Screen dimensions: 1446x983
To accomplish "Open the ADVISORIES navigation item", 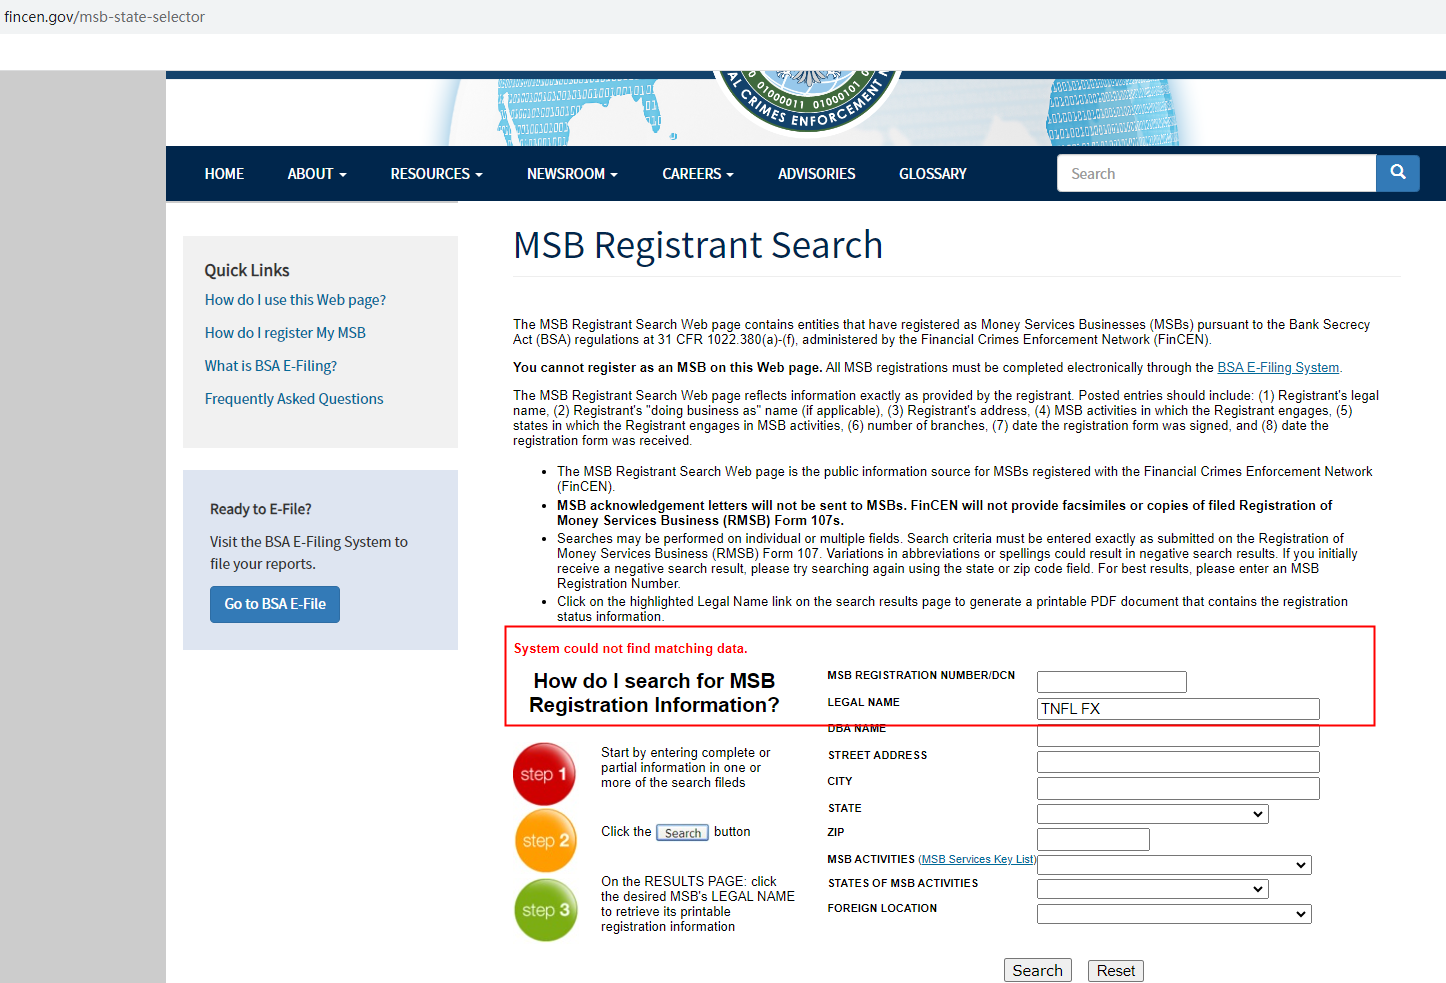I will coord(817,174).
